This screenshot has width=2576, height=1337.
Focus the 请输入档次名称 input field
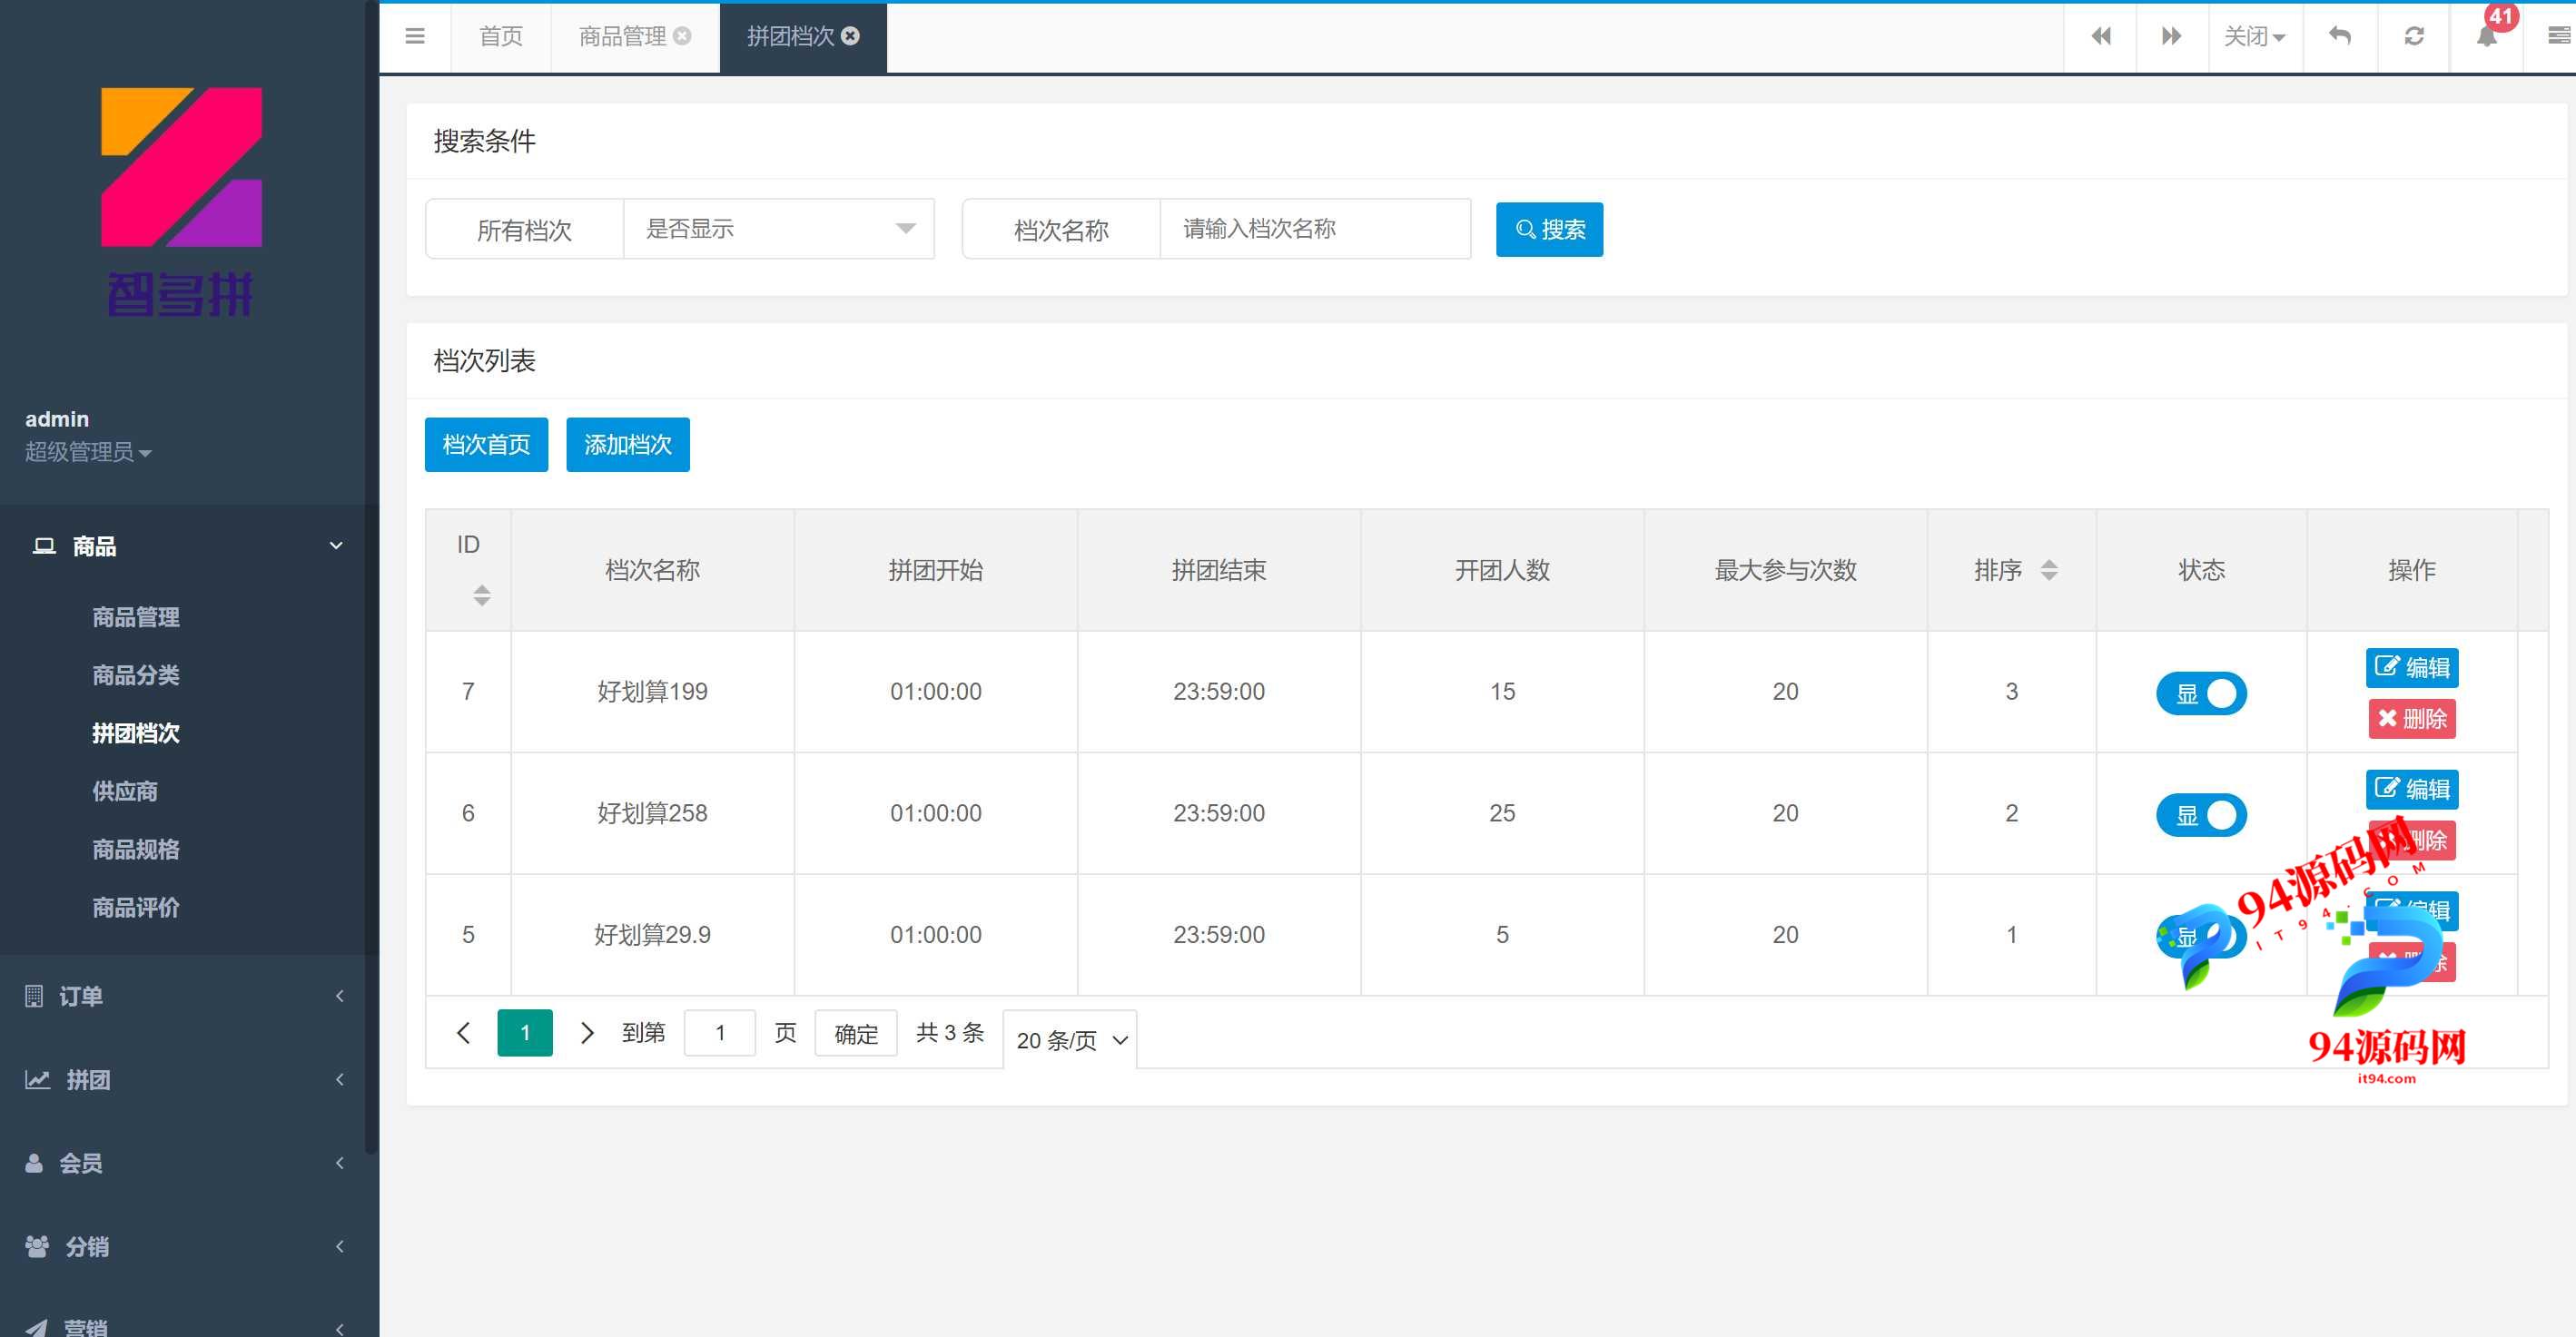(1315, 229)
